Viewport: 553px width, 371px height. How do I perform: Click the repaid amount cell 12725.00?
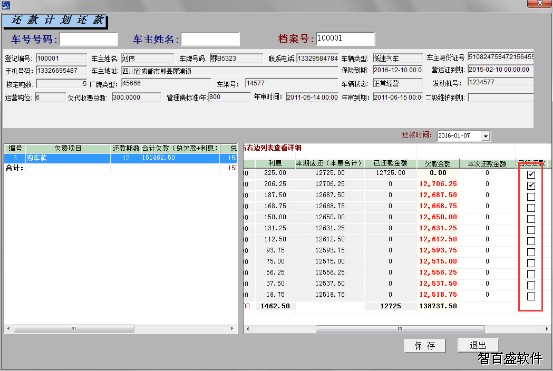(x=390, y=173)
